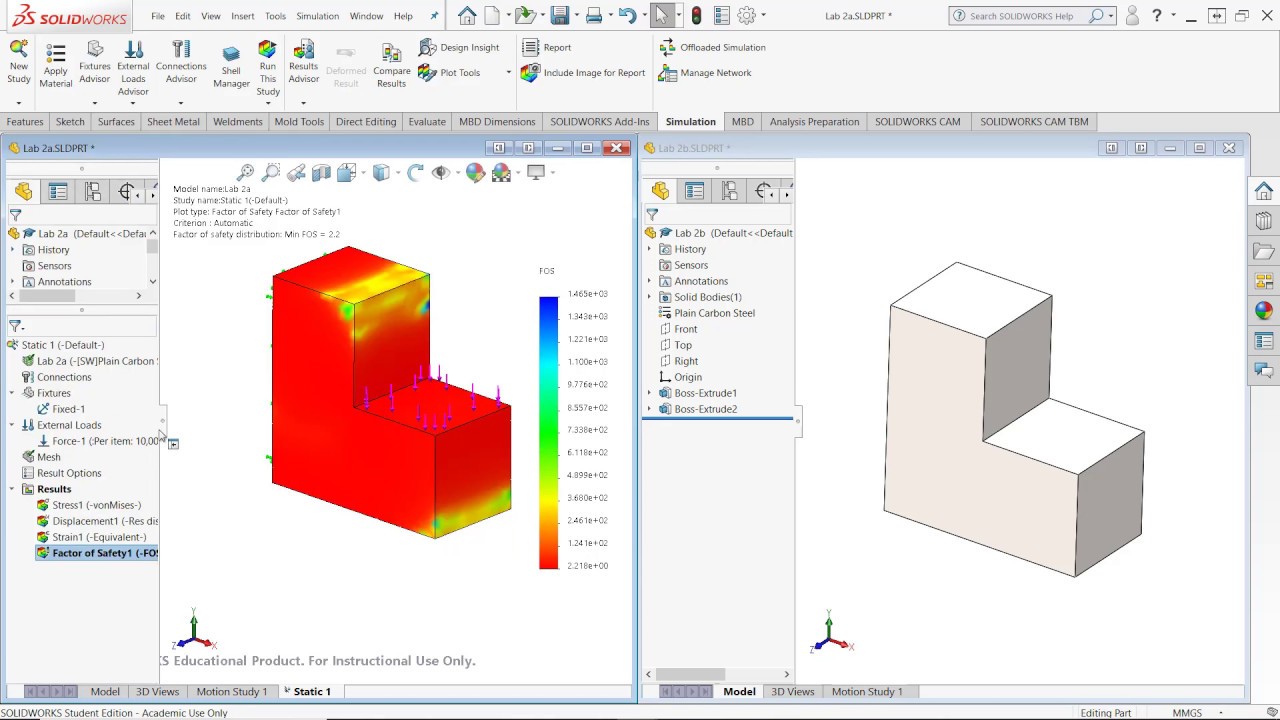
Task: Pin the menu bar with pushpin
Action: (x=434, y=16)
